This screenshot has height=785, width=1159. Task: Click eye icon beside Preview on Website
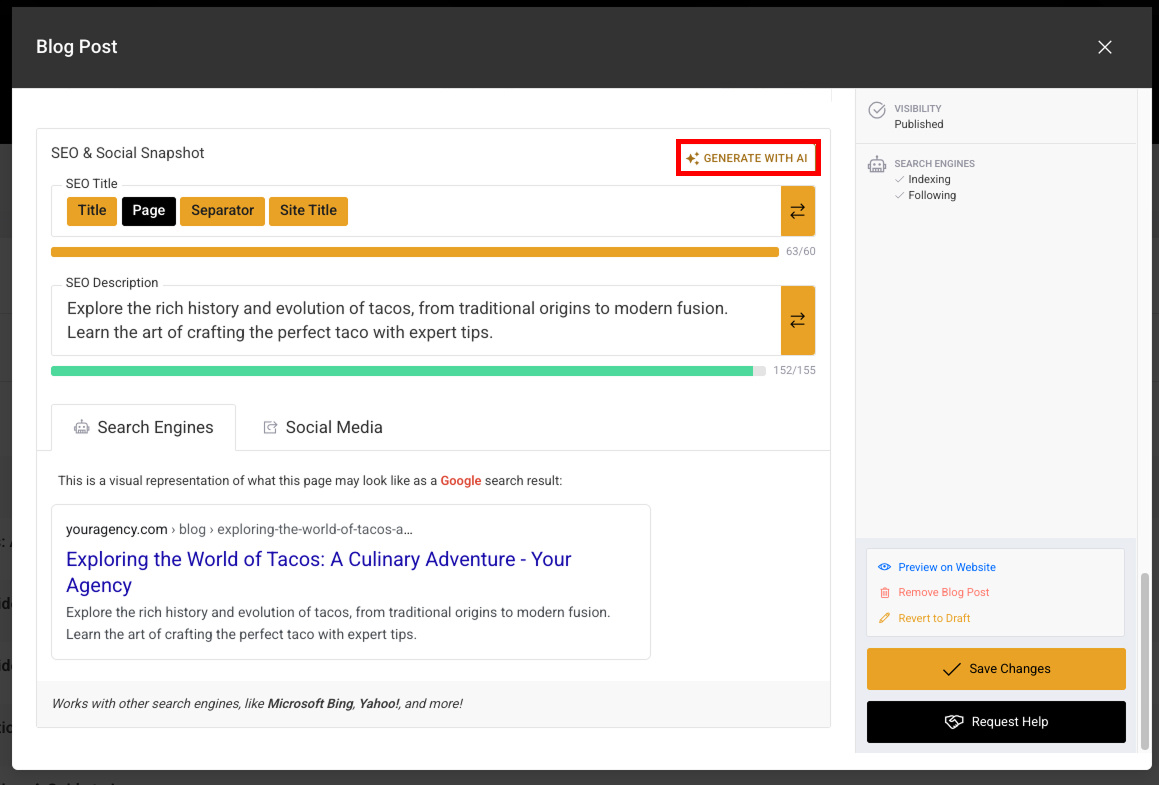point(885,567)
